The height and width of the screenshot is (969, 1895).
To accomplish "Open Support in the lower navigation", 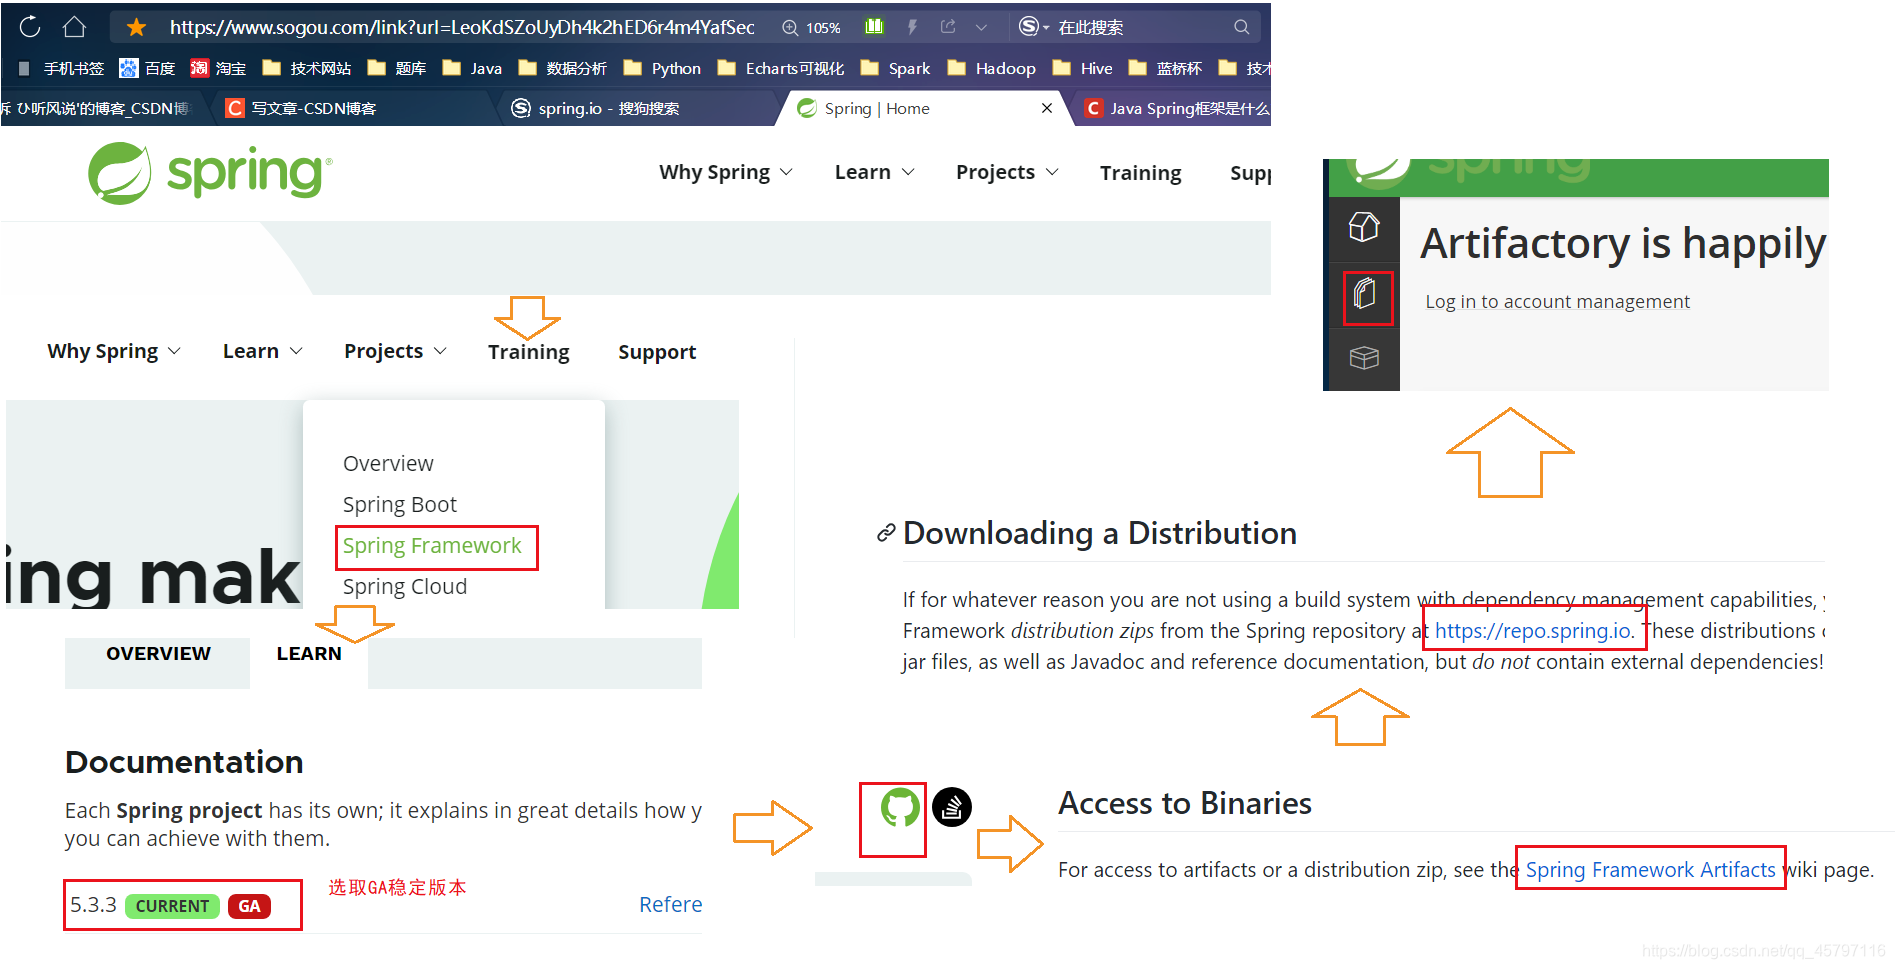I will pyautogui.click(x=657, y=351).
